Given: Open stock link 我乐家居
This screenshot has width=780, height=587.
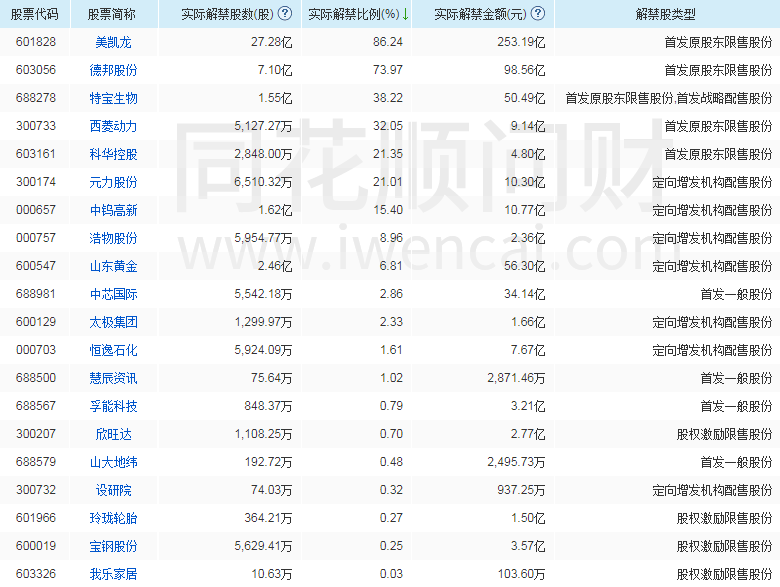Looking at the screenshot, I should (x=113, y=574).
